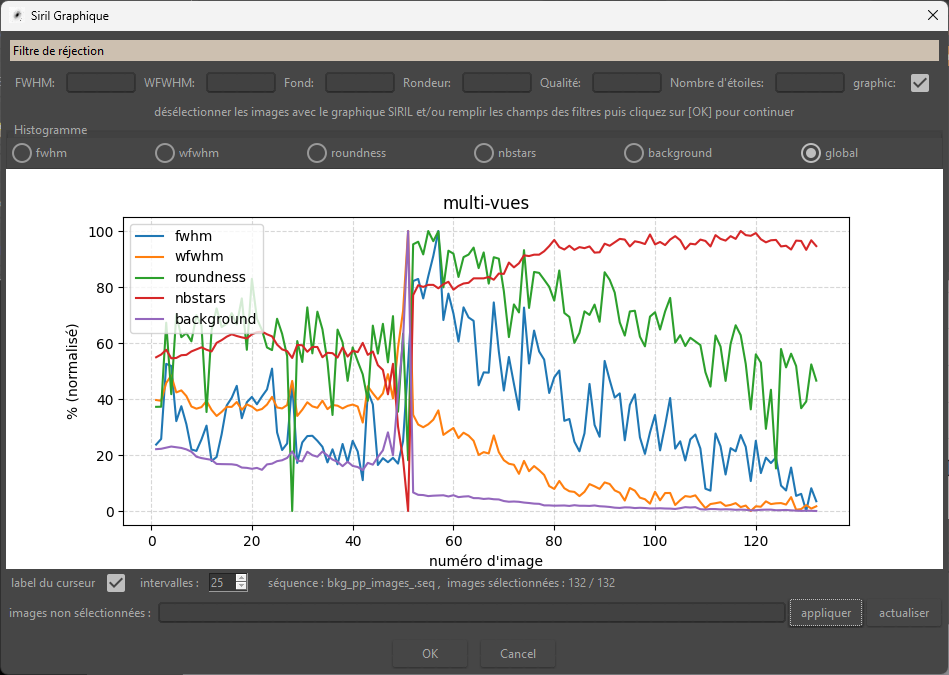This screenshot has width=949, height=675.
Task: Click the FWHM filter input field
Action: (x=100, y=82)
